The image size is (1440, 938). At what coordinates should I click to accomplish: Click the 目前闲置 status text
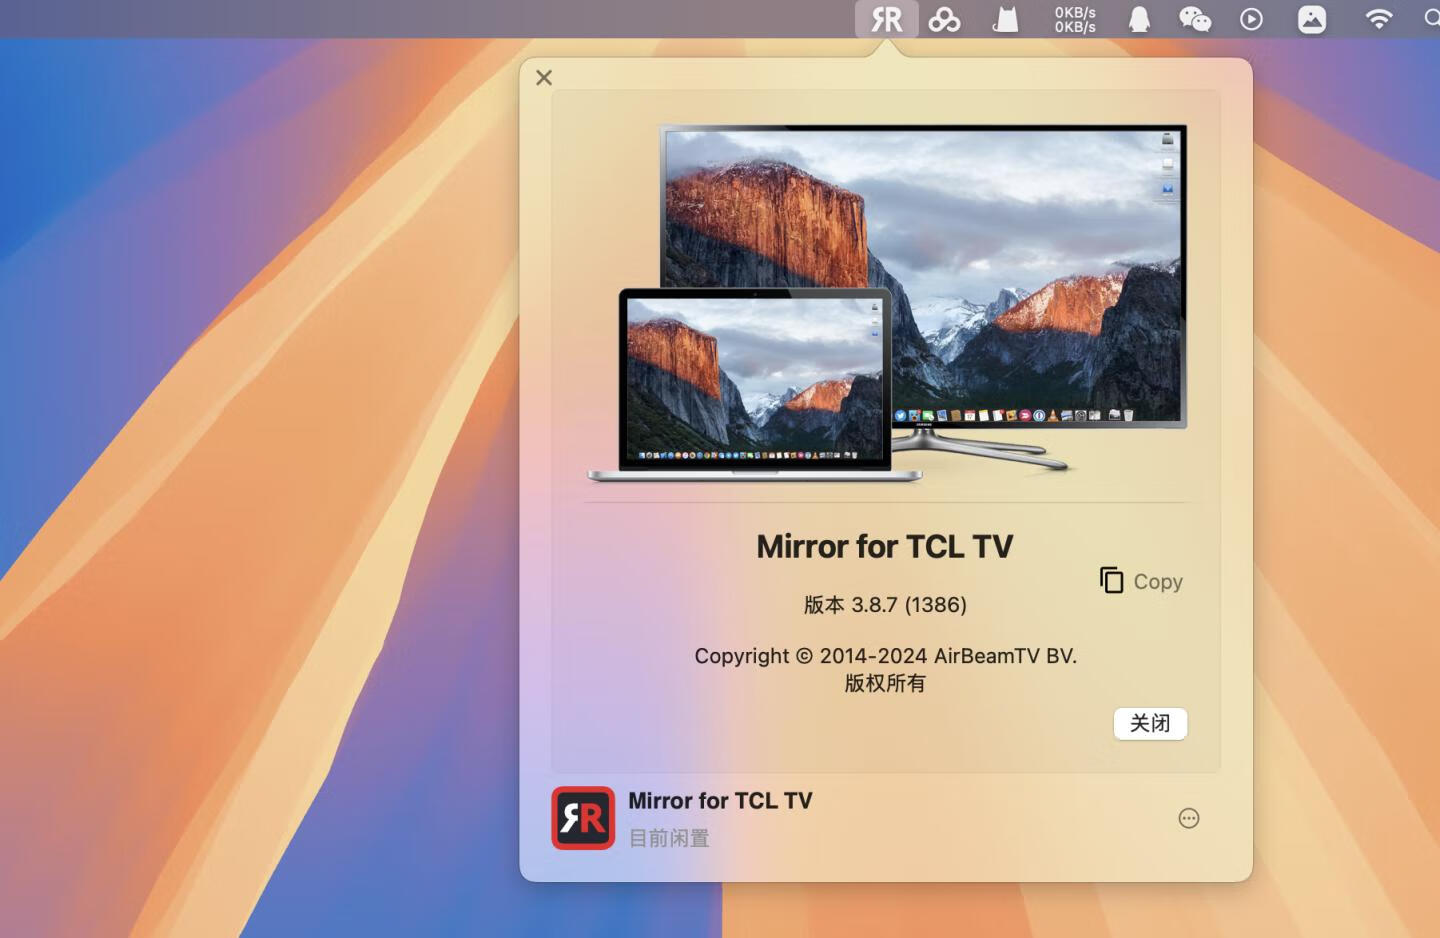point(669,838)
